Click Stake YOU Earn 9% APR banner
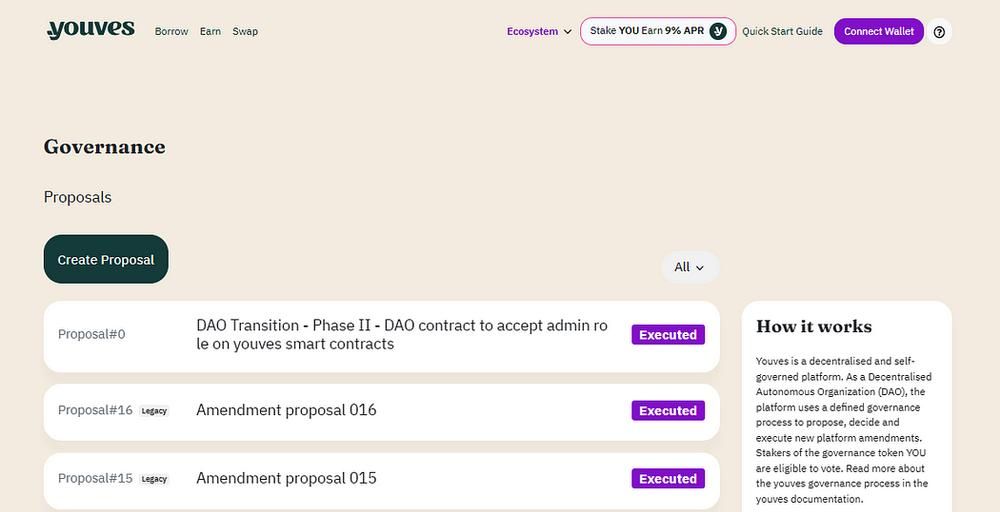The width and height of the screenshot is (1000, 512). tap(646, 31)
